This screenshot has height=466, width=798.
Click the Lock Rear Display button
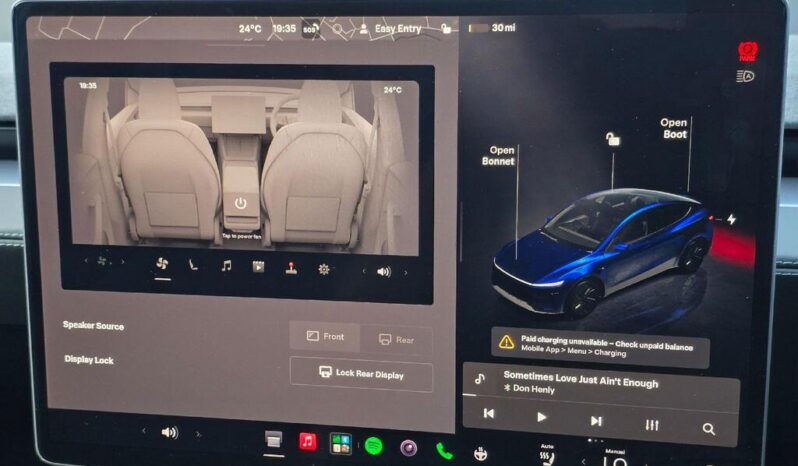tap(361, 374)
